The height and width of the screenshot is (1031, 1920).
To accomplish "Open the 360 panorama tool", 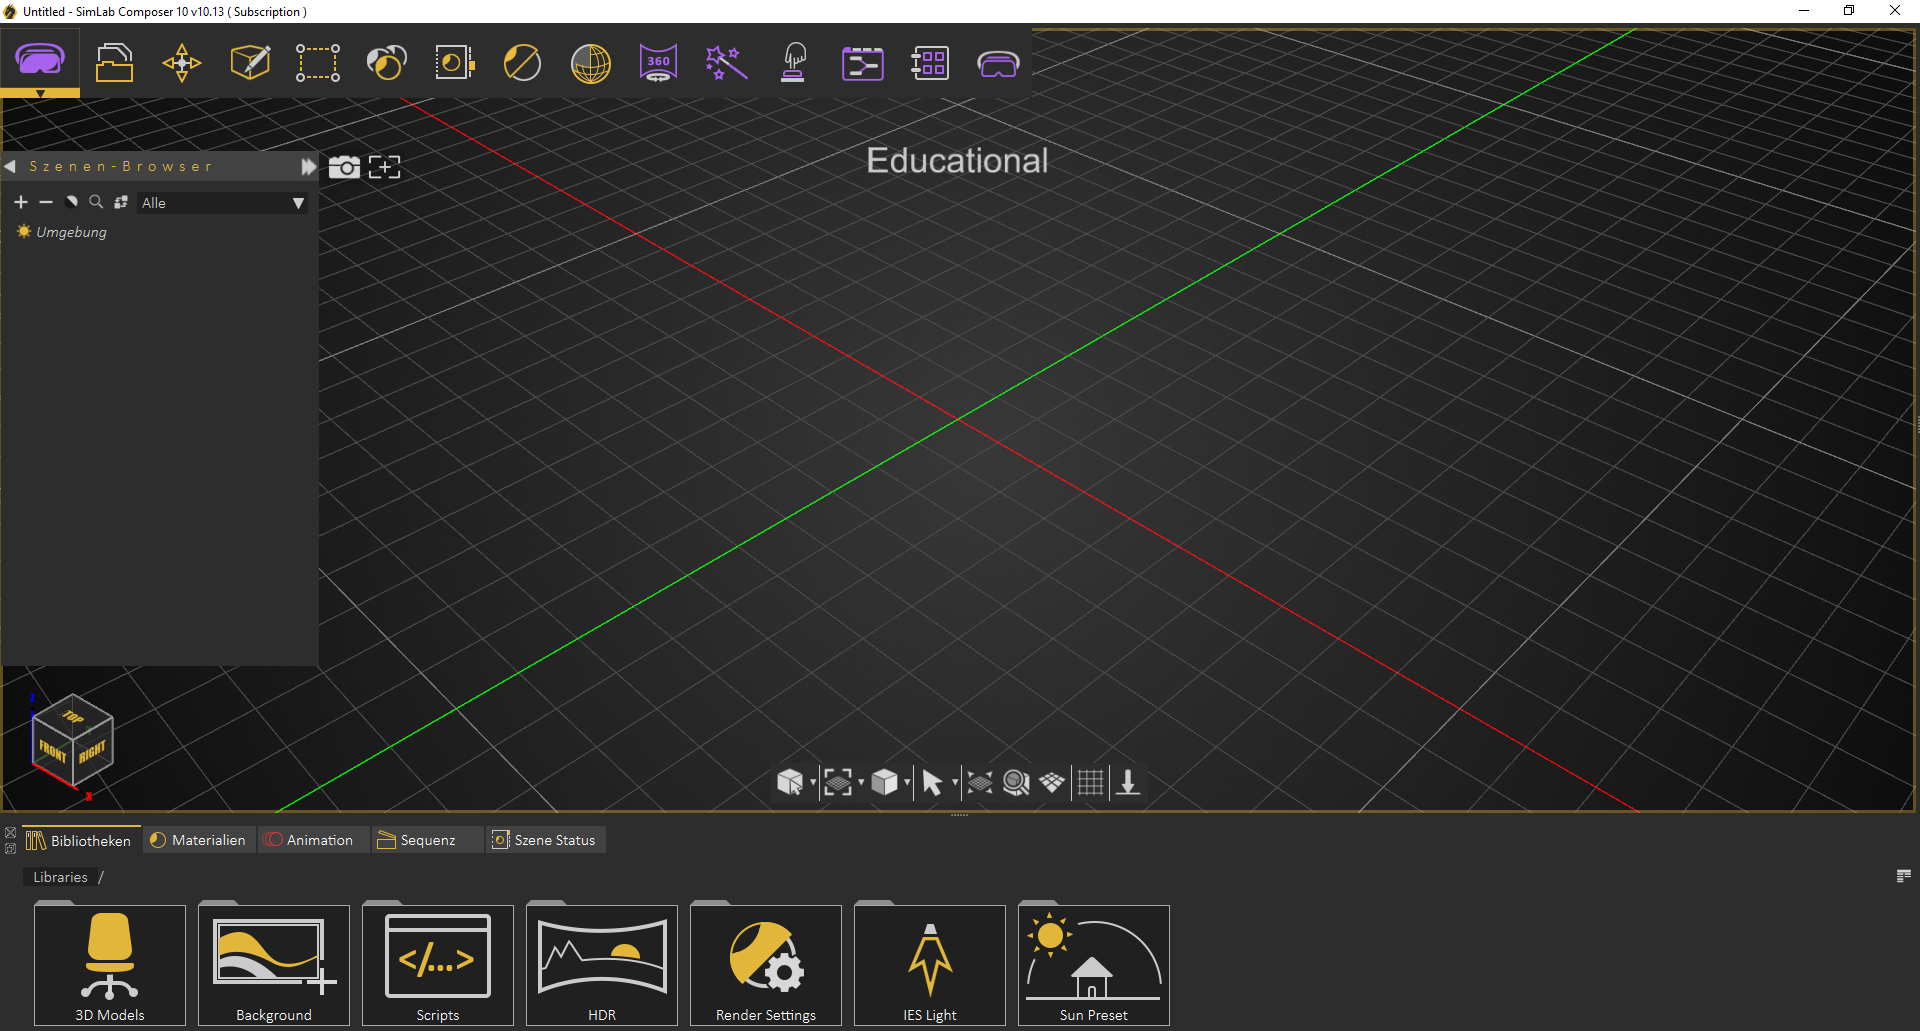I will pyautogui.click(x=658, y=62).
